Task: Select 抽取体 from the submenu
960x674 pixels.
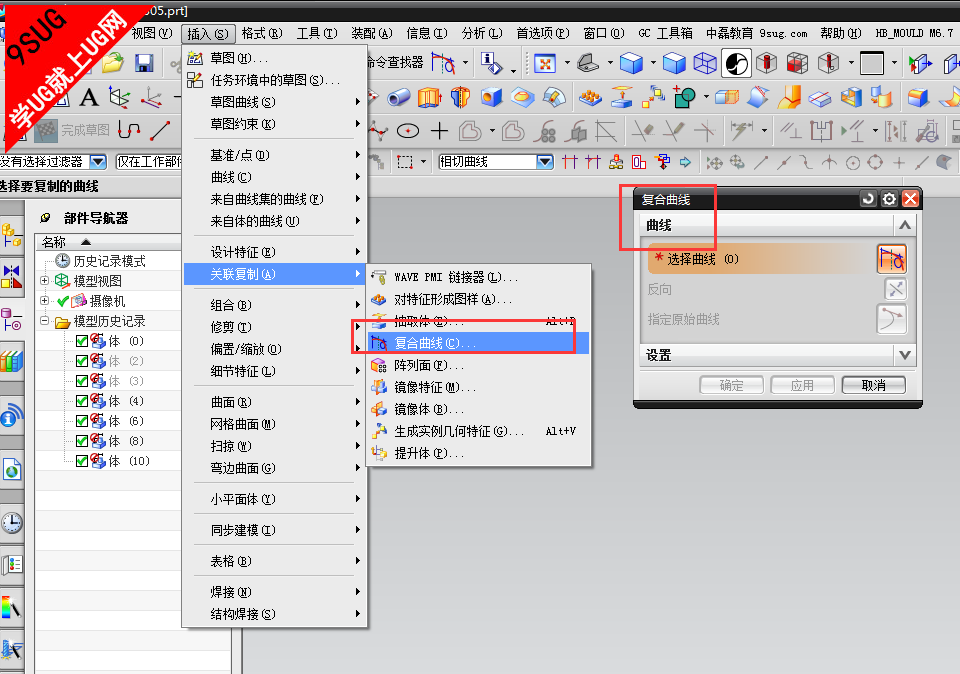Action: point(479,321)
